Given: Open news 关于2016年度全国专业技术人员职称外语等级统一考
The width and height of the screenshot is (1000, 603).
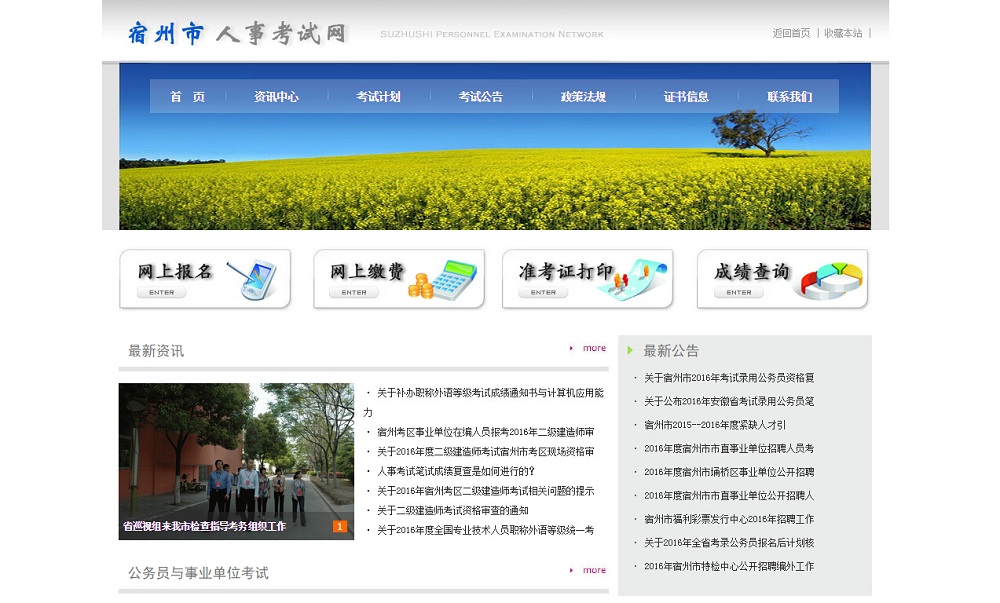Looking at the screenshot, I should point(485,530).
